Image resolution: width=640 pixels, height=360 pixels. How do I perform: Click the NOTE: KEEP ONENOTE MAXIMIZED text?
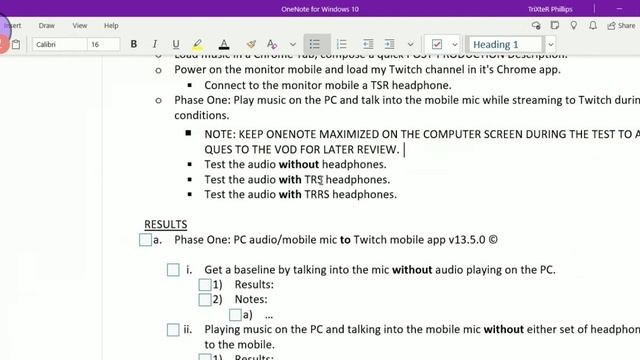point(422,142)
